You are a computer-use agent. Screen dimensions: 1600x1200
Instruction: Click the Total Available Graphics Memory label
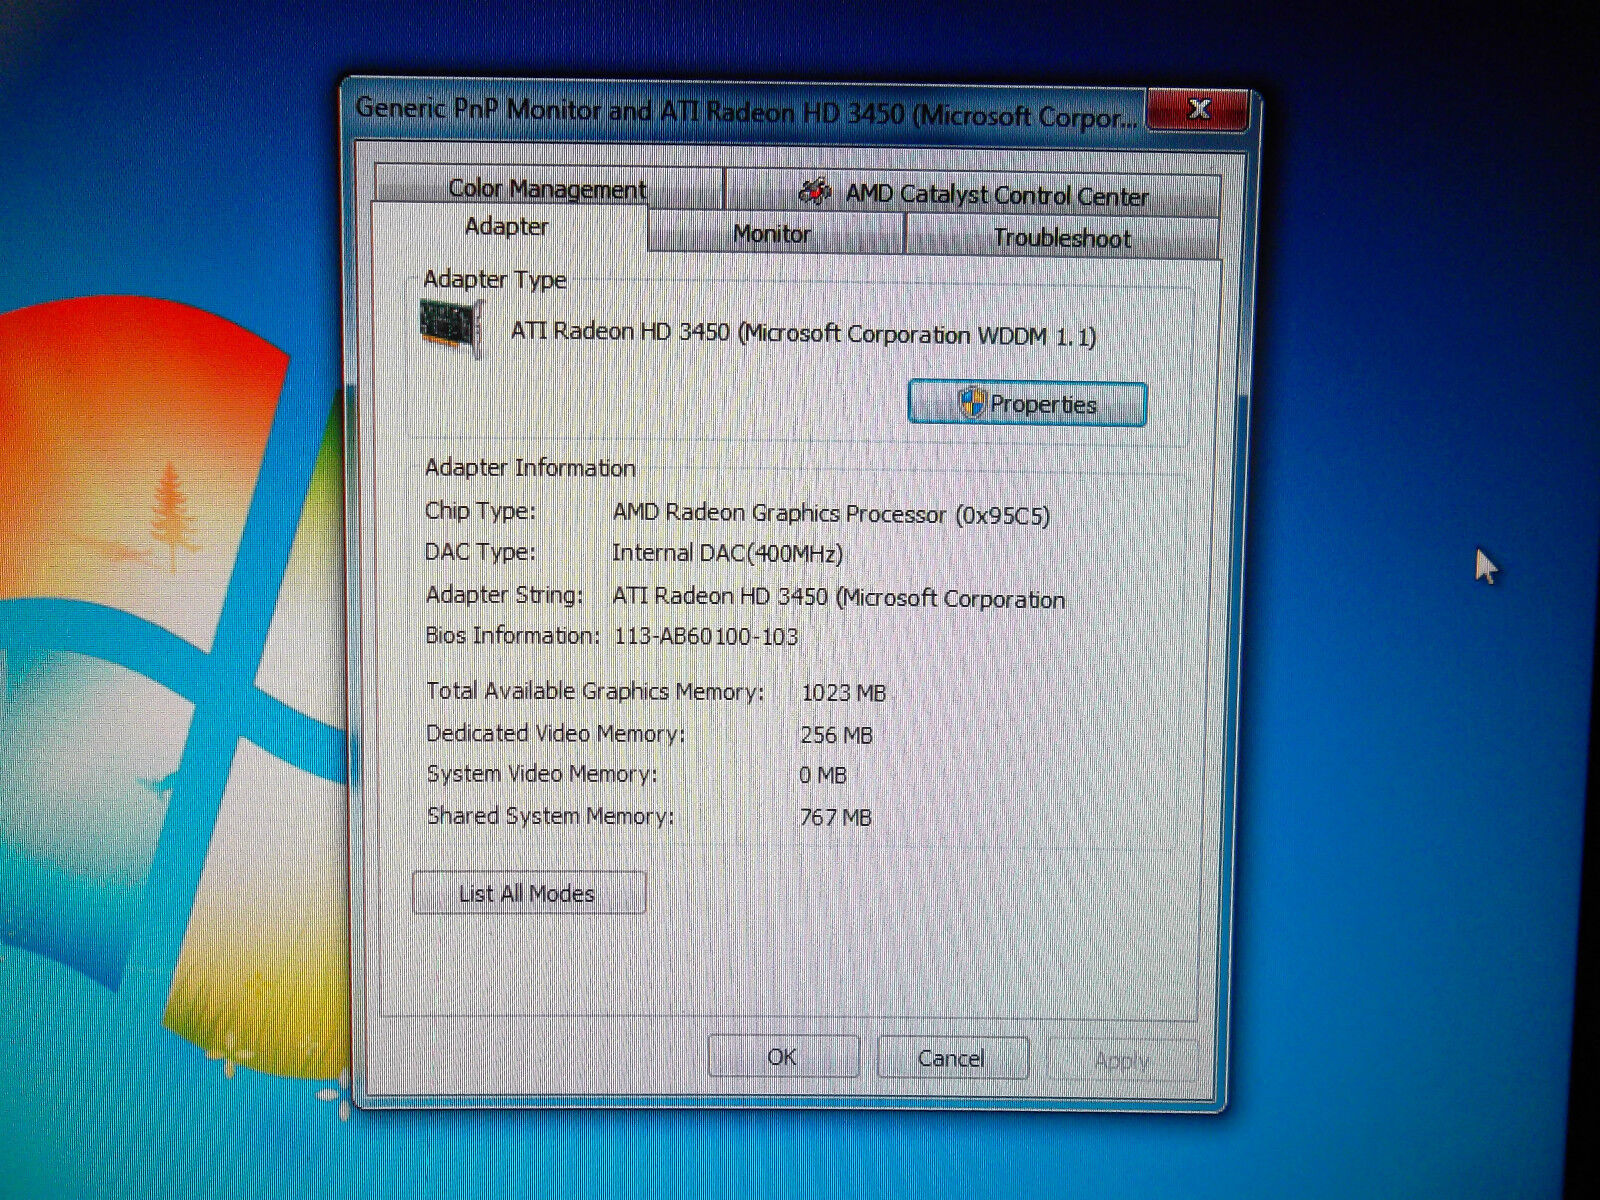595,691
